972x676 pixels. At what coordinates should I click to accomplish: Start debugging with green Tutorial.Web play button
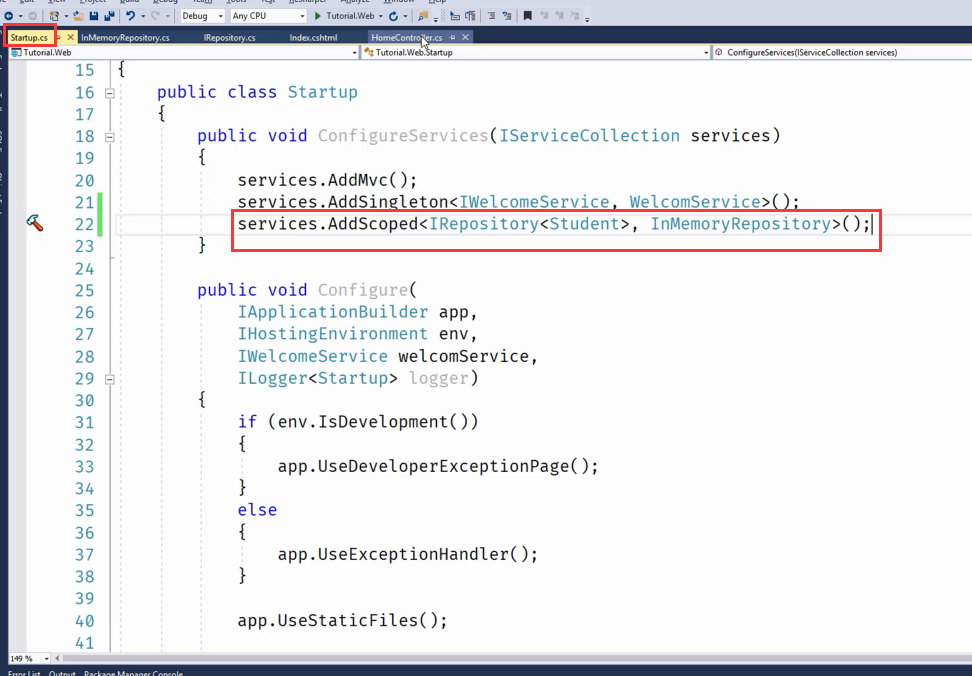(x=318, y=16)
